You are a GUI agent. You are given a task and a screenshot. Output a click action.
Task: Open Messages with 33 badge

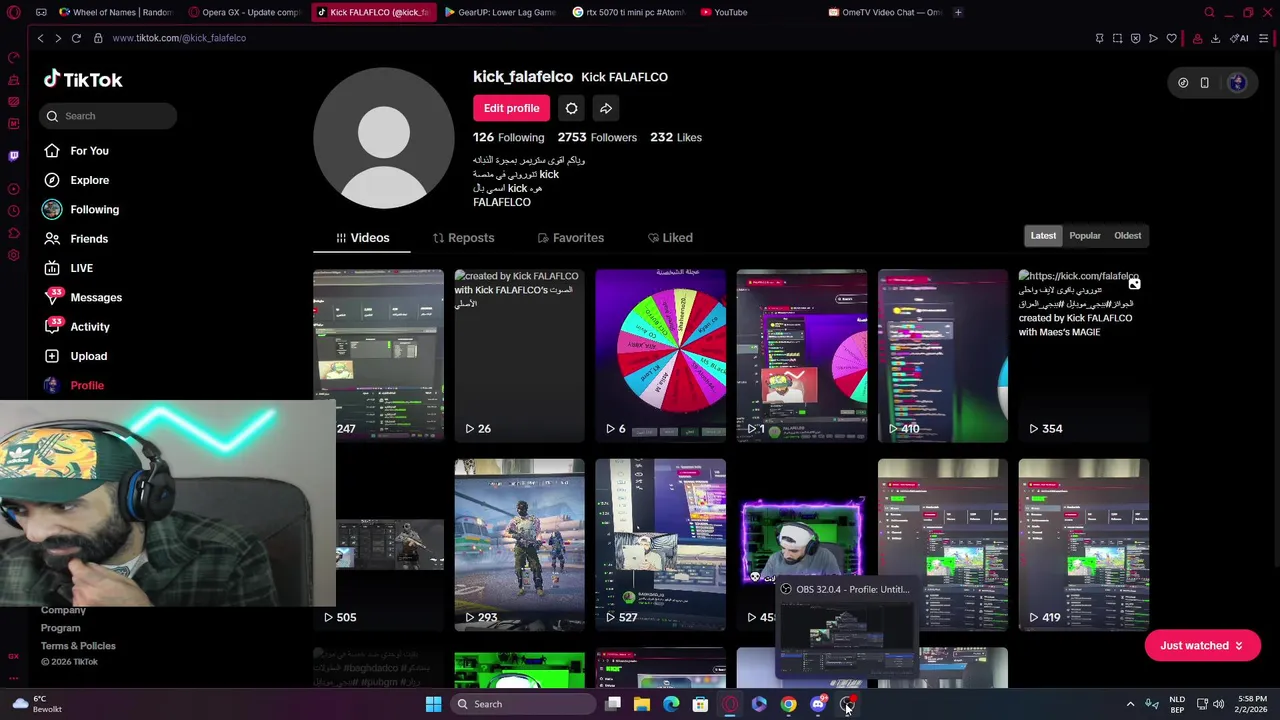(96, 297)
